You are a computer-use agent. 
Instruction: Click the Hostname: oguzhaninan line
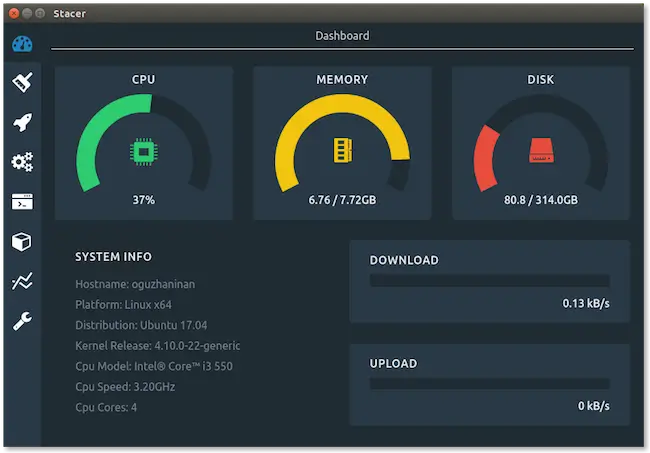[135, 284]
